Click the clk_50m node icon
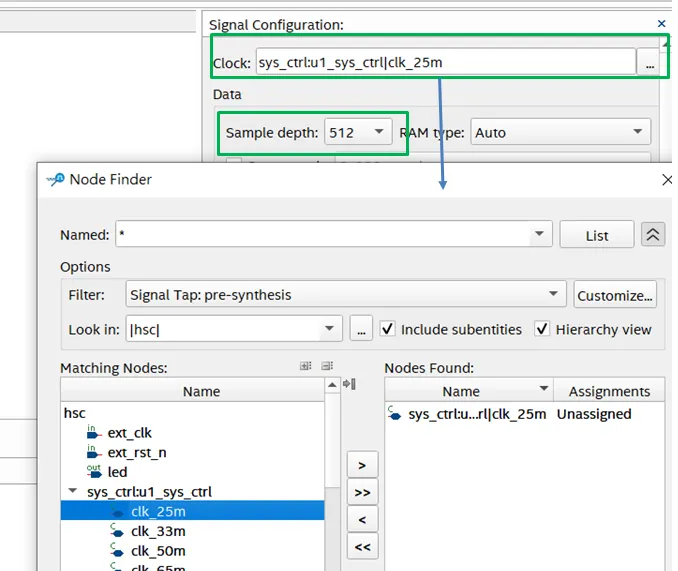This screenshot has height=571, width=678. pos(117,551)
